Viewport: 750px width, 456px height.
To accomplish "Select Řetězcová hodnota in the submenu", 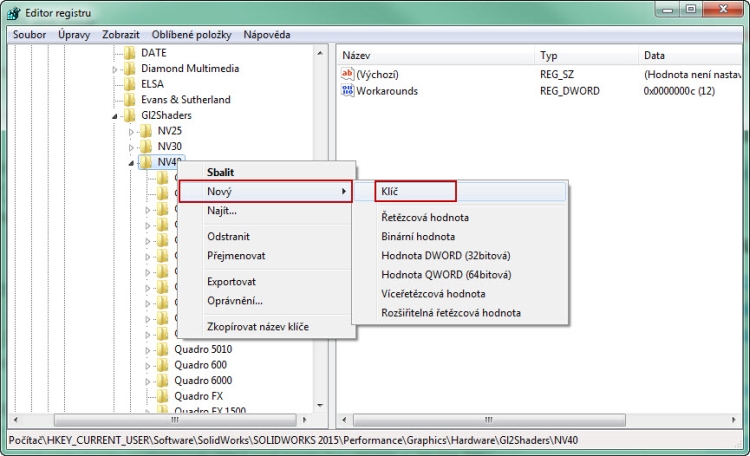I will [460, 217].
